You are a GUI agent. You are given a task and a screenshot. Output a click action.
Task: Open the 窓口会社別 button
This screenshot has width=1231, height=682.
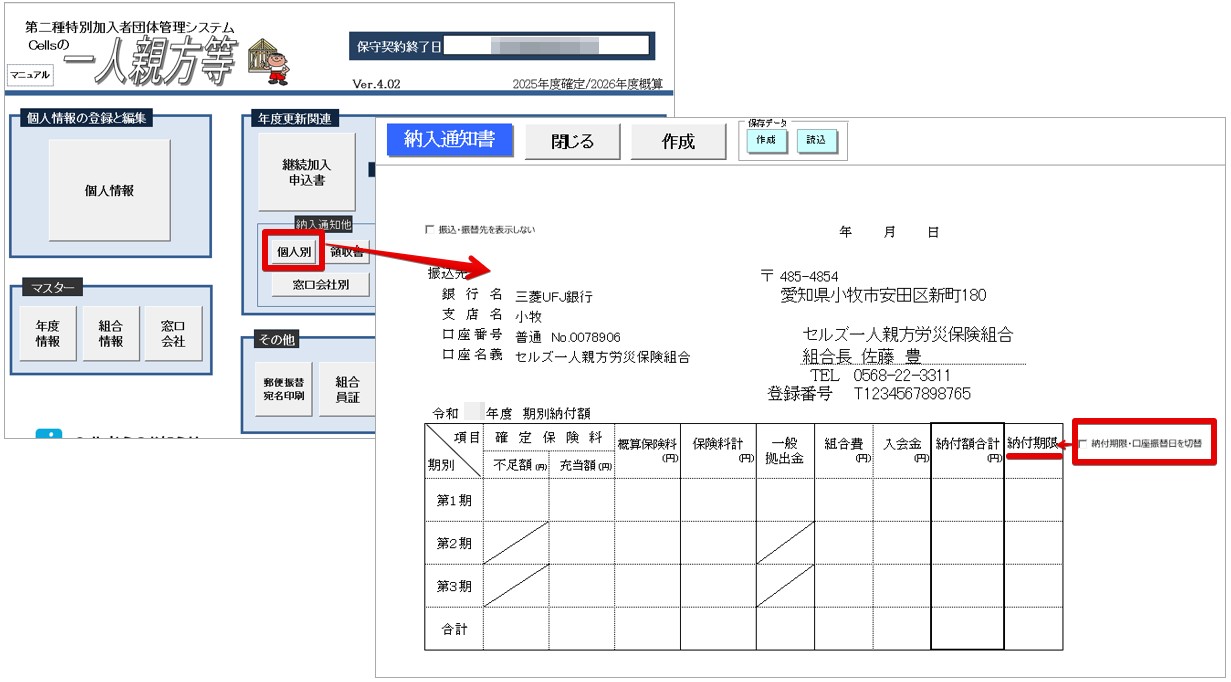(320, 284)
